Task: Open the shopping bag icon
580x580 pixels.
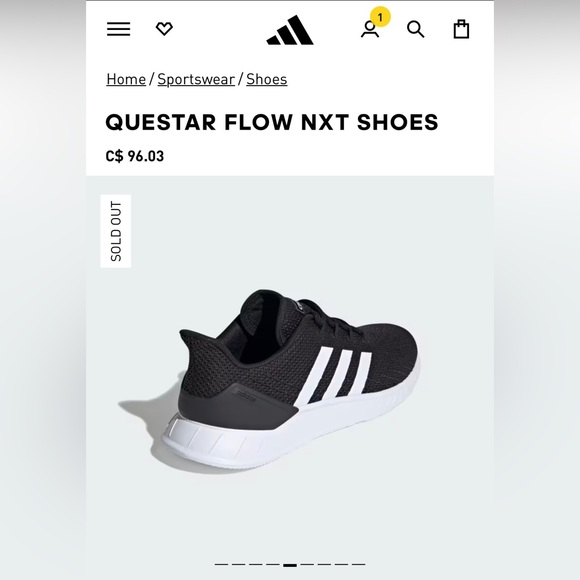Action: click(461, 29)
